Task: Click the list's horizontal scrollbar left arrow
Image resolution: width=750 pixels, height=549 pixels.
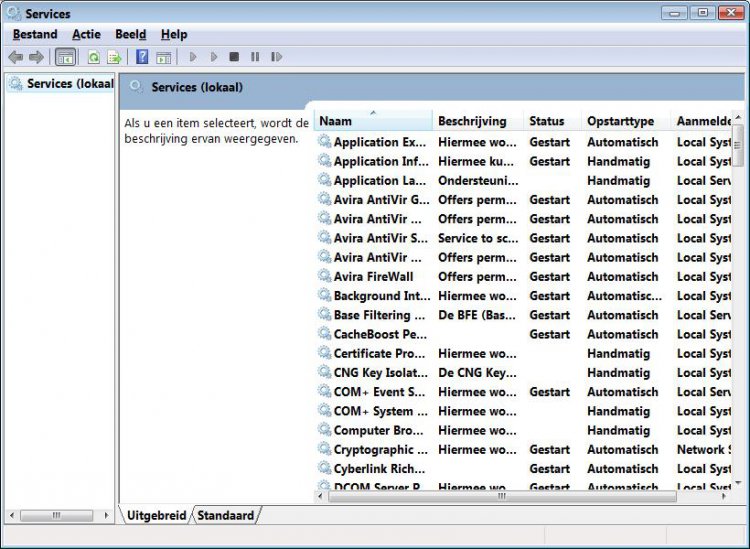Action: [320, 496]
